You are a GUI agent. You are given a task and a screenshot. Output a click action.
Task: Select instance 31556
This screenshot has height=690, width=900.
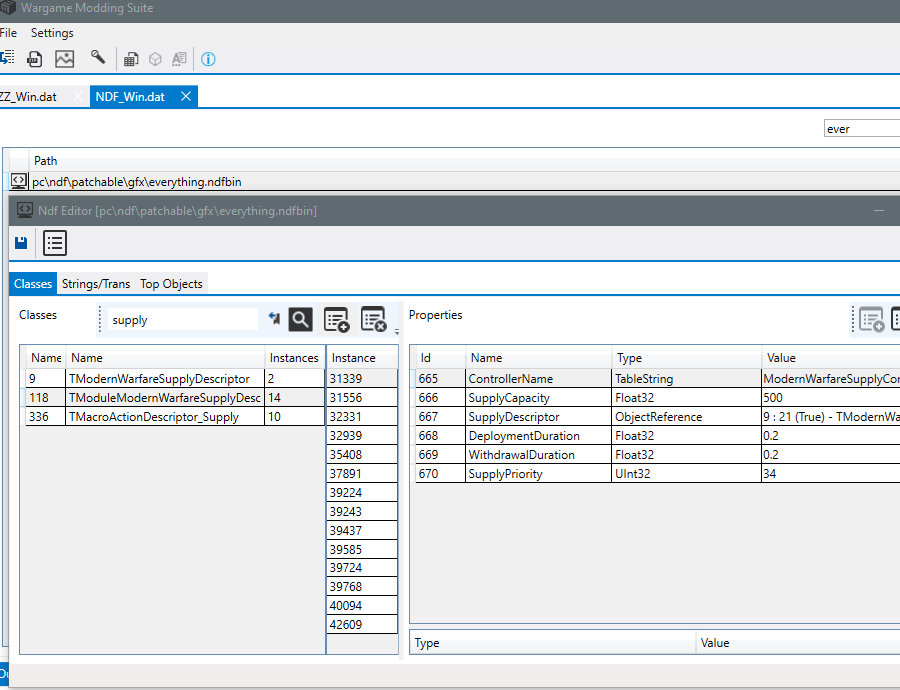click(x=362, y=398)
